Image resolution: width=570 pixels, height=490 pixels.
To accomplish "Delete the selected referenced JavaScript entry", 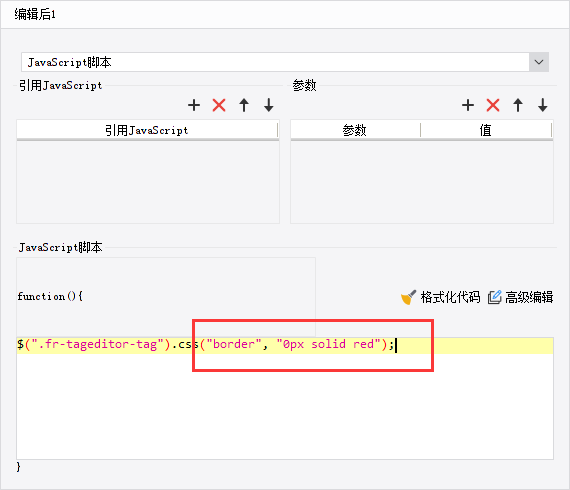I will click(x=219, y=105).
